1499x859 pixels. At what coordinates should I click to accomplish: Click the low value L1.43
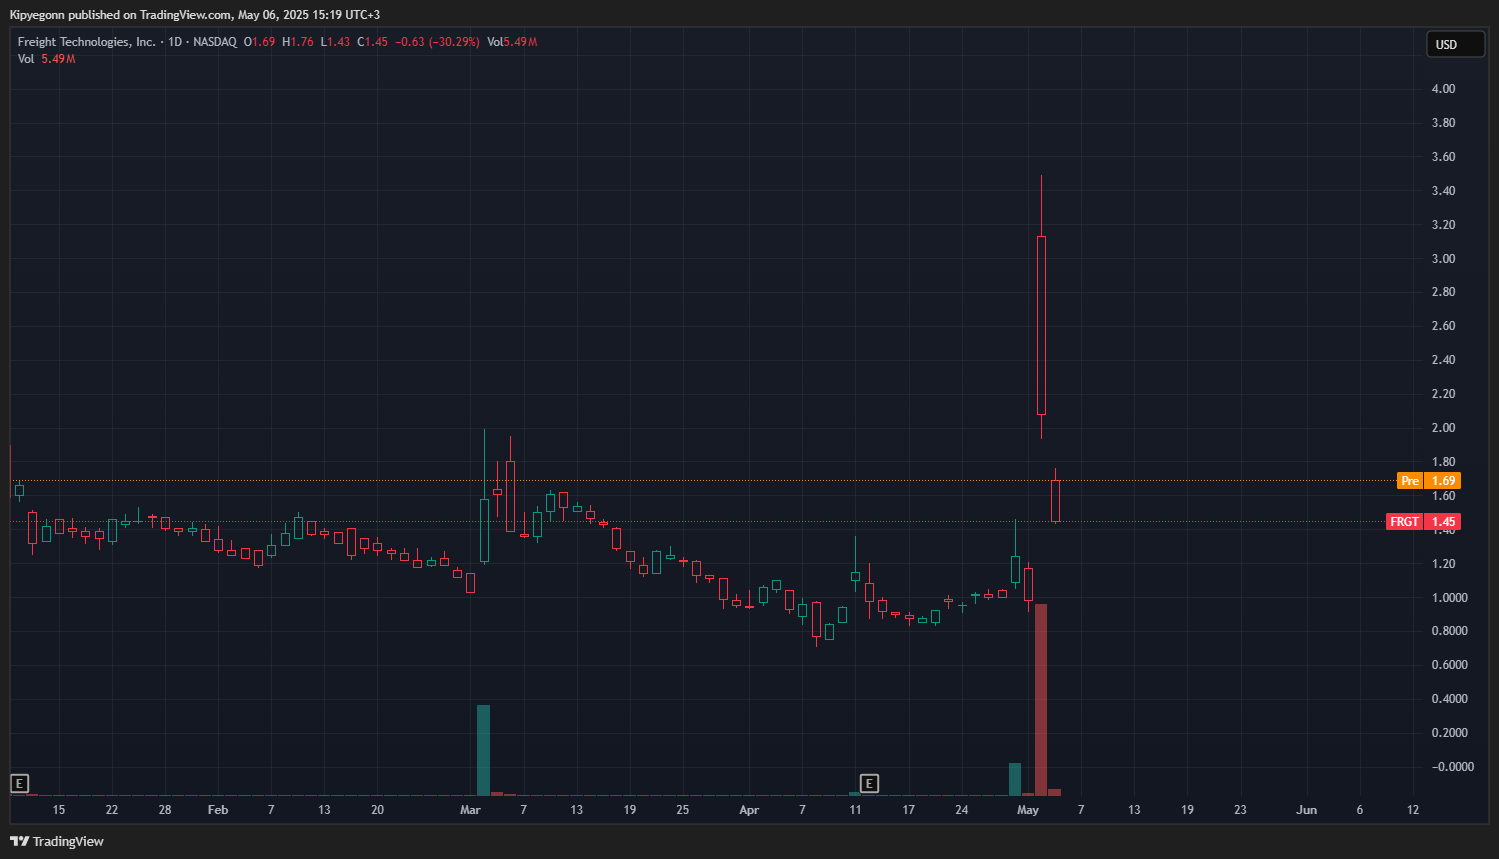point(335,42)
